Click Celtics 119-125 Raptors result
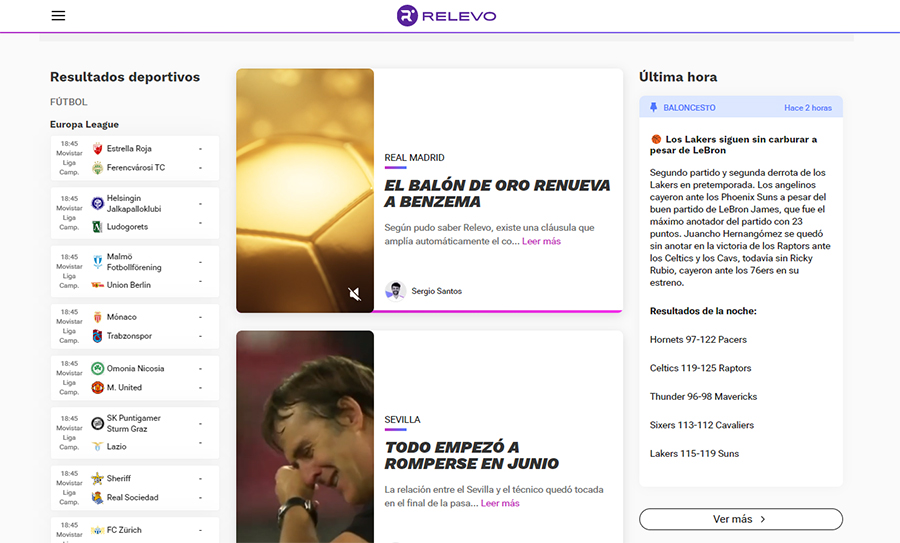The image size is (900, 543). point(700,368)
